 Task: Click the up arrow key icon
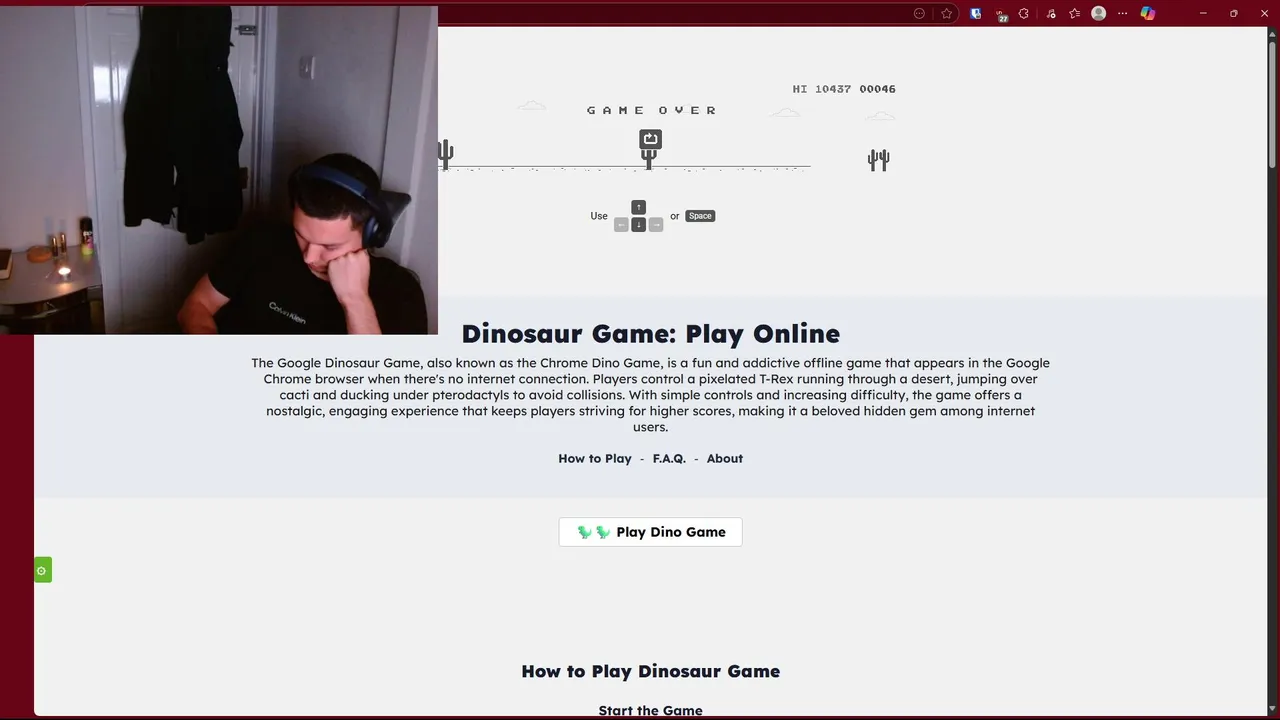click(x=638, y=208)
